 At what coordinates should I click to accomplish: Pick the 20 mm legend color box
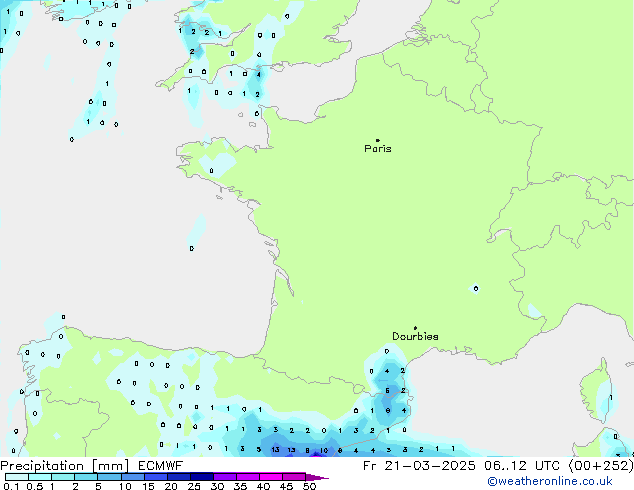pos(178,477)
